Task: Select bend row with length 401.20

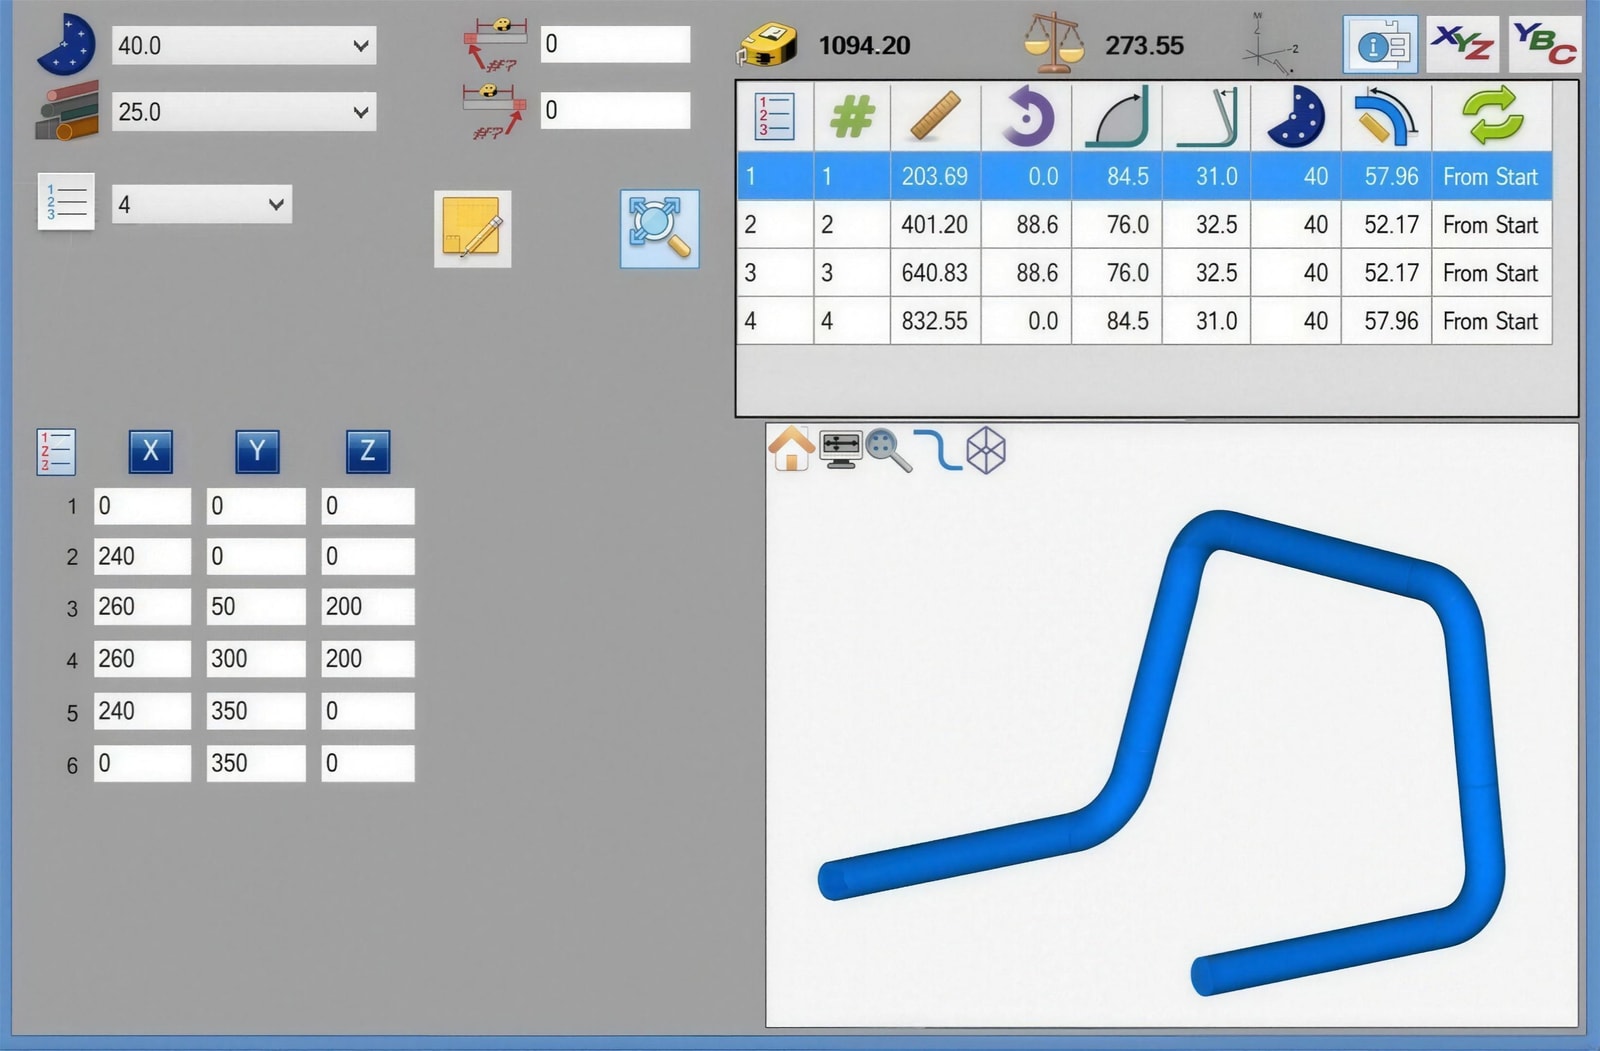Action: pos(1144,225)
